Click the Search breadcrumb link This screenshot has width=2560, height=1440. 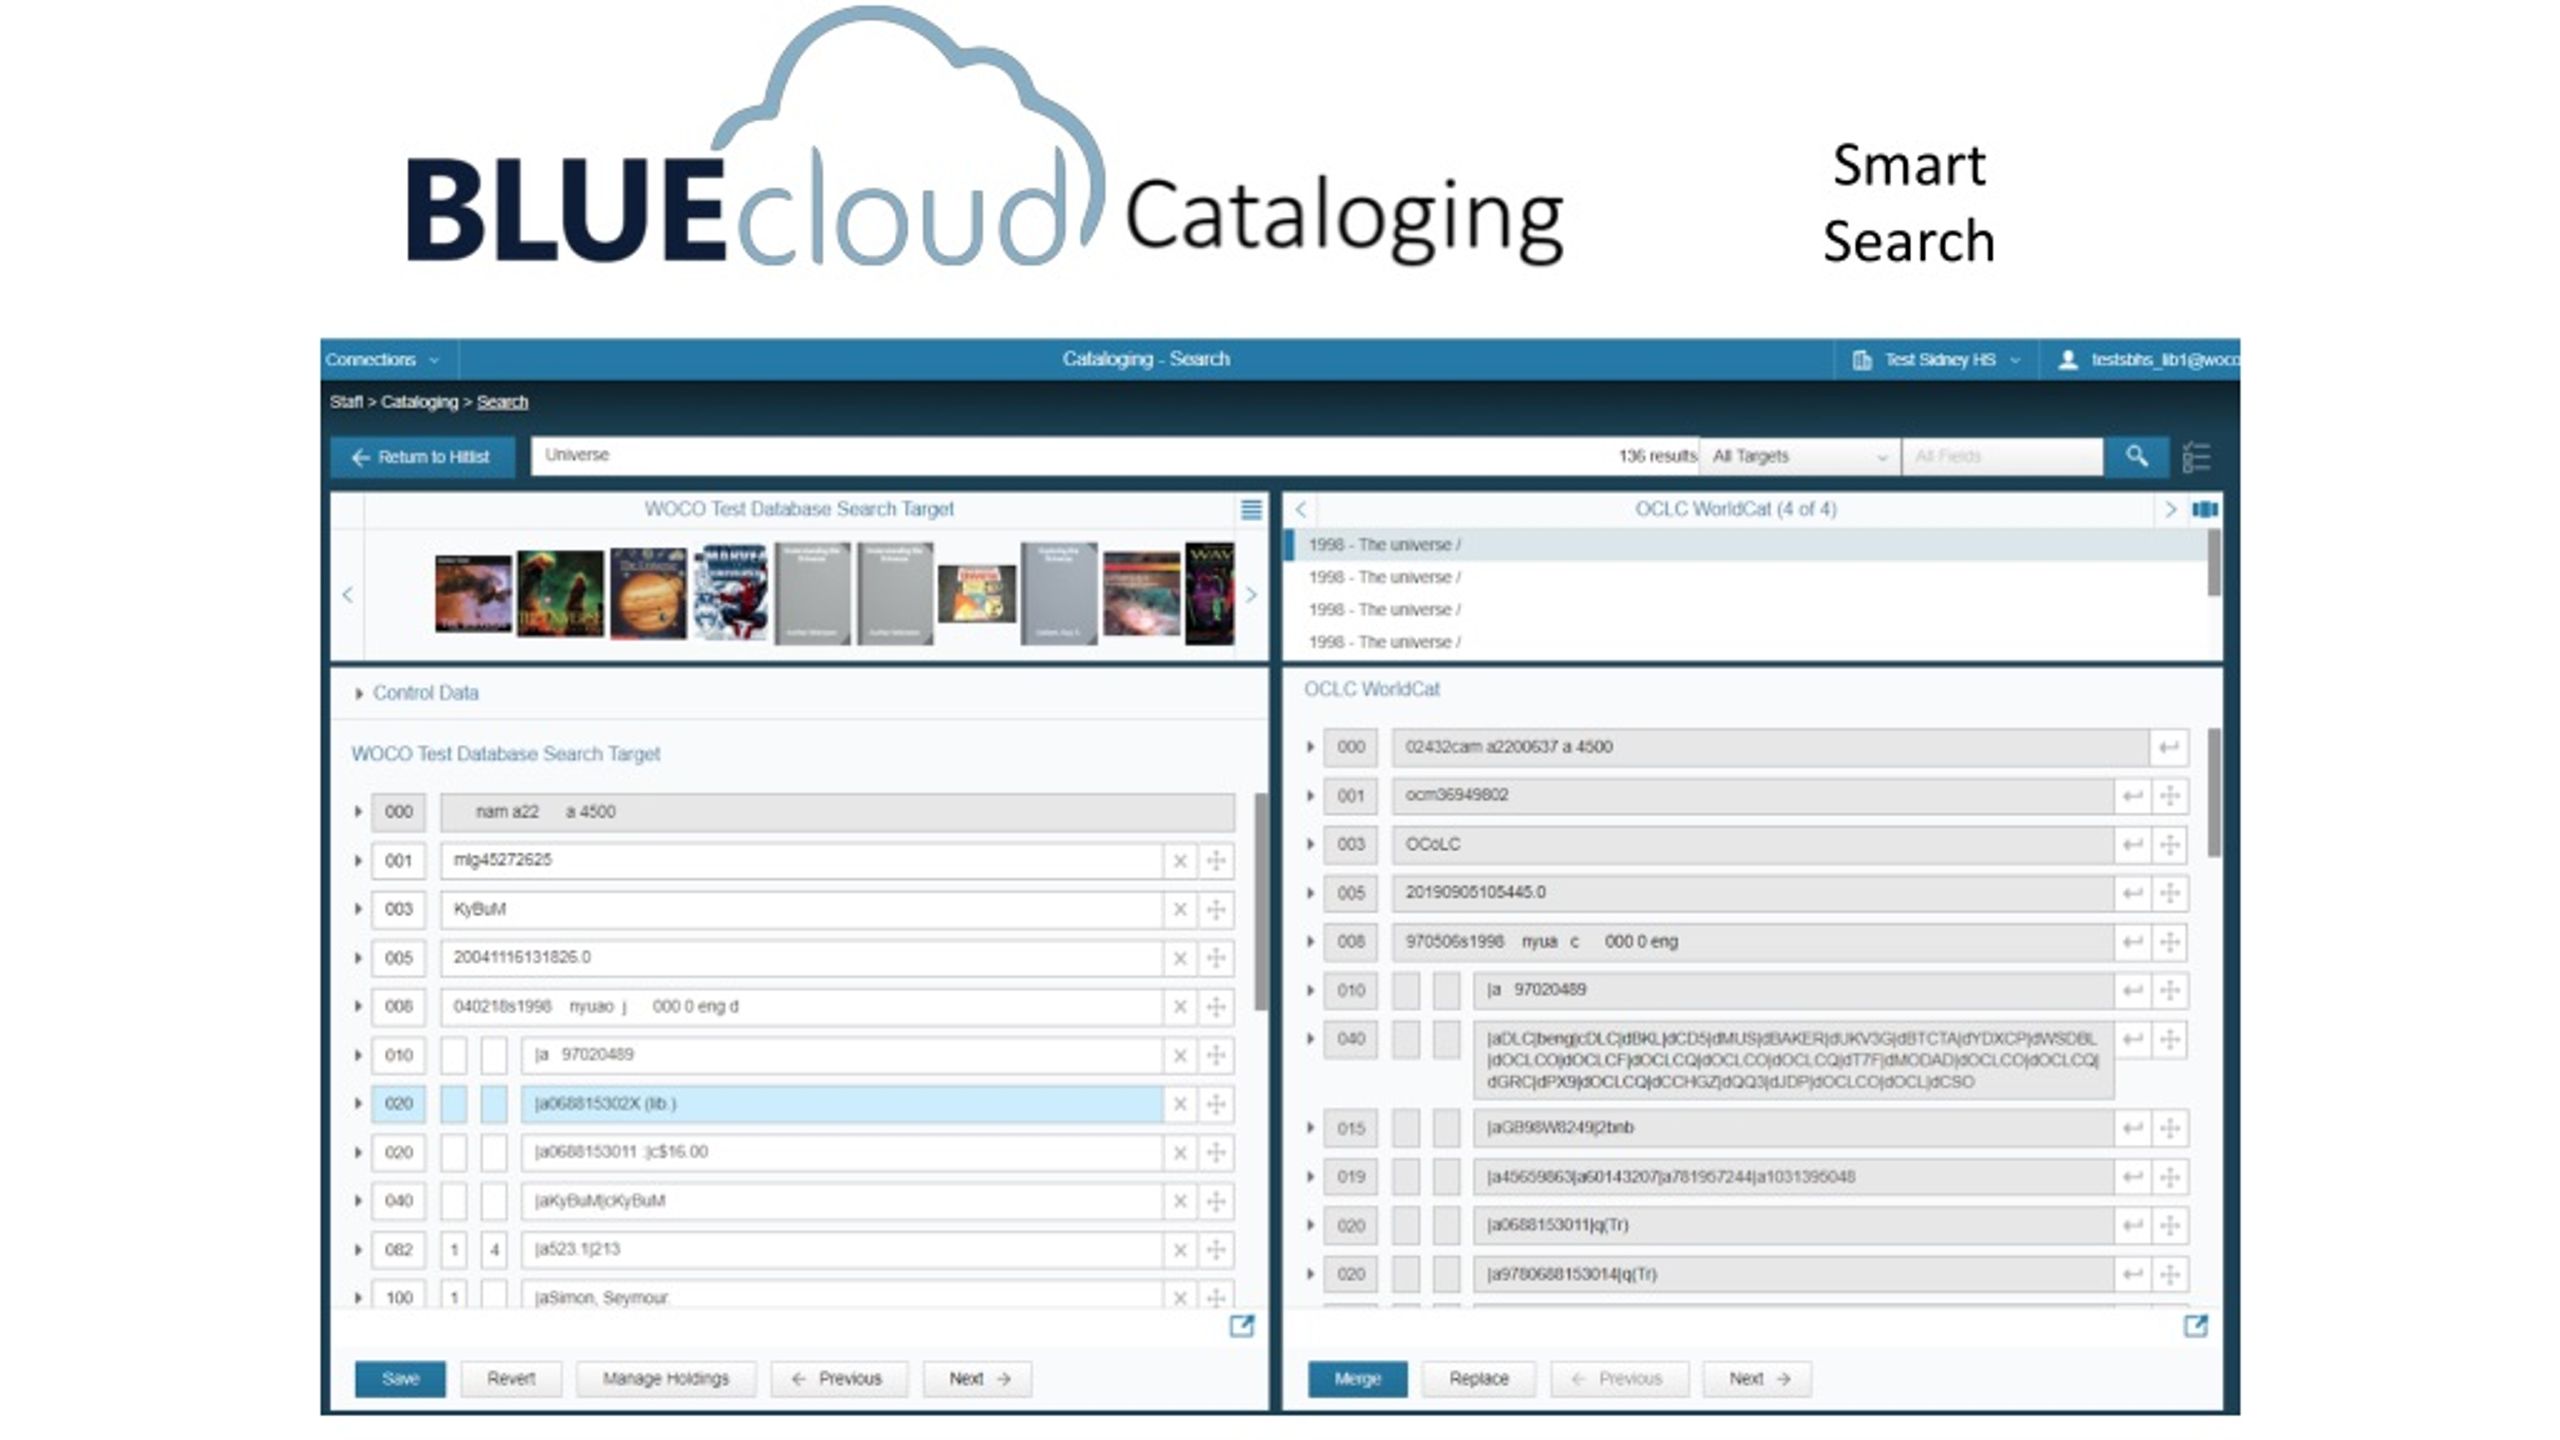(502, 402)
